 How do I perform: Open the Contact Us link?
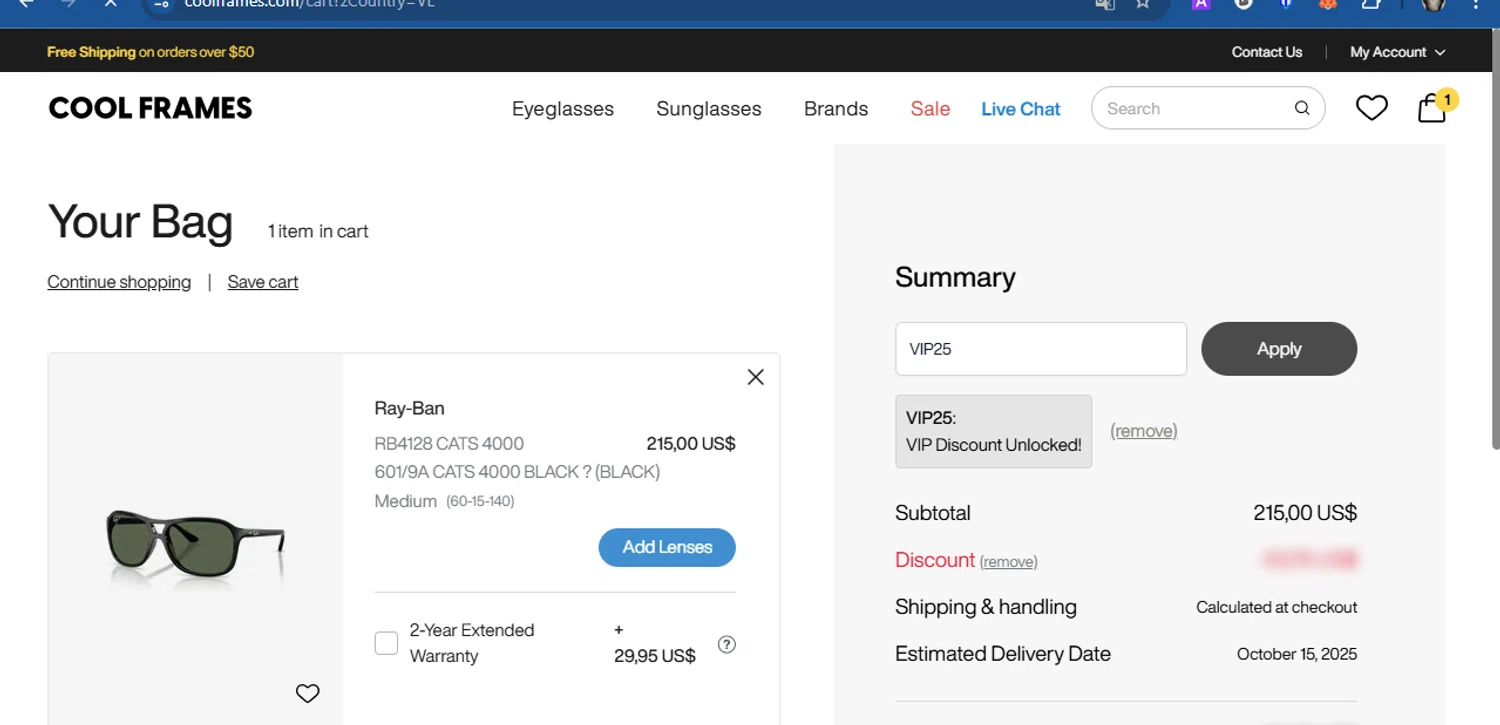1267,52
